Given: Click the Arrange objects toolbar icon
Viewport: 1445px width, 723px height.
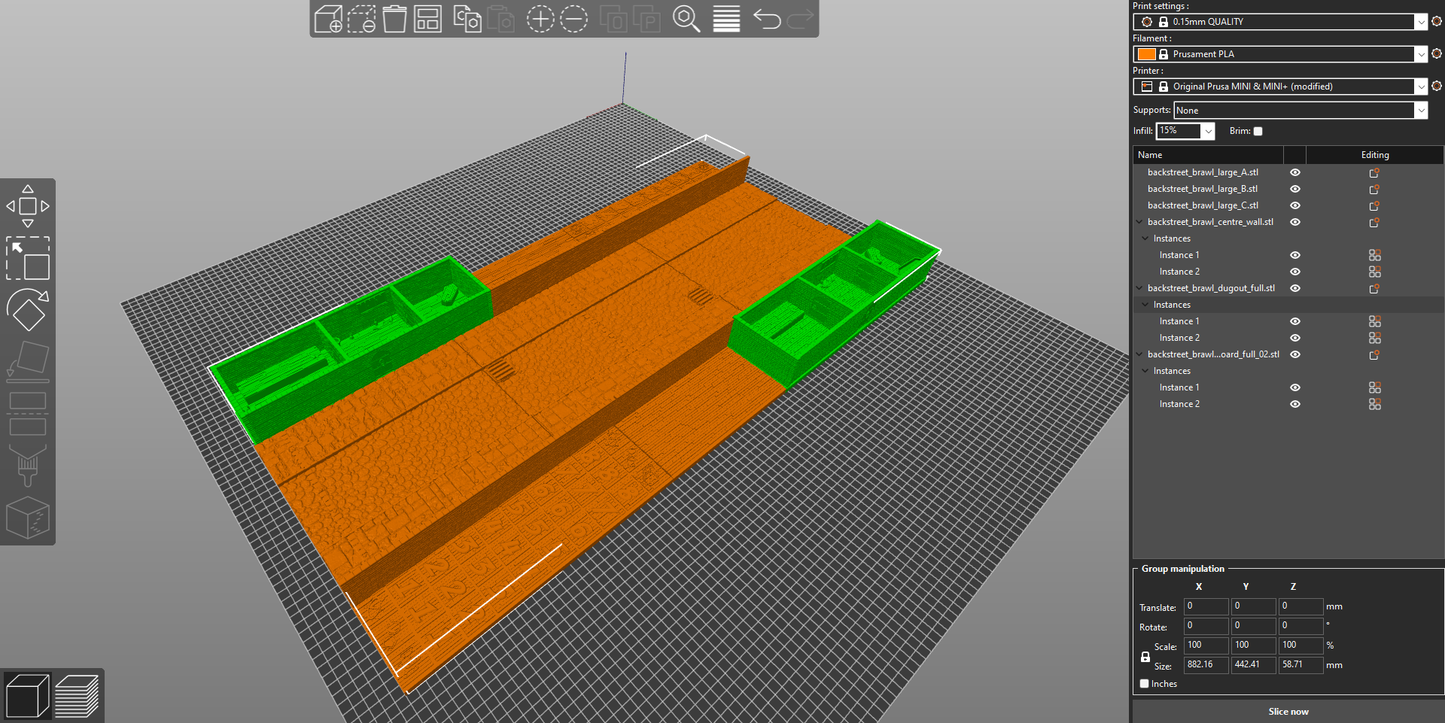Looking at the screenshot, I should point(428,19).
